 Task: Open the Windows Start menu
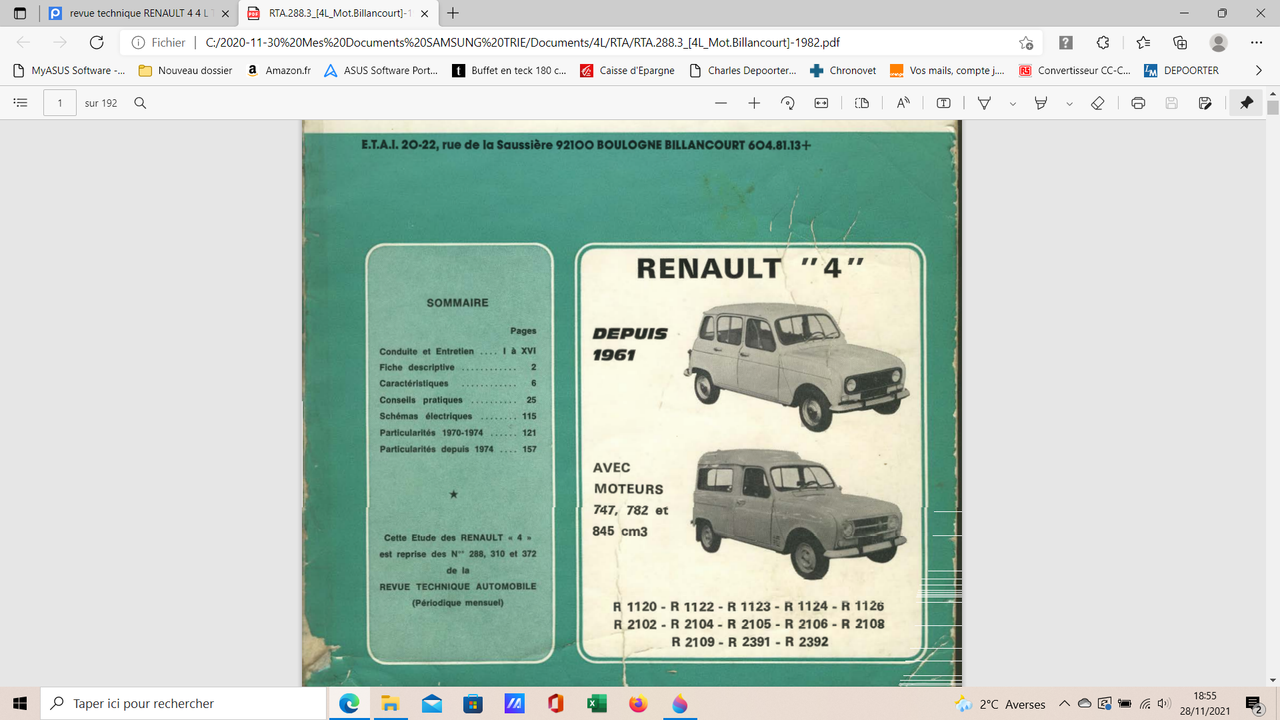pyautogui.click(x=20, y=704)
